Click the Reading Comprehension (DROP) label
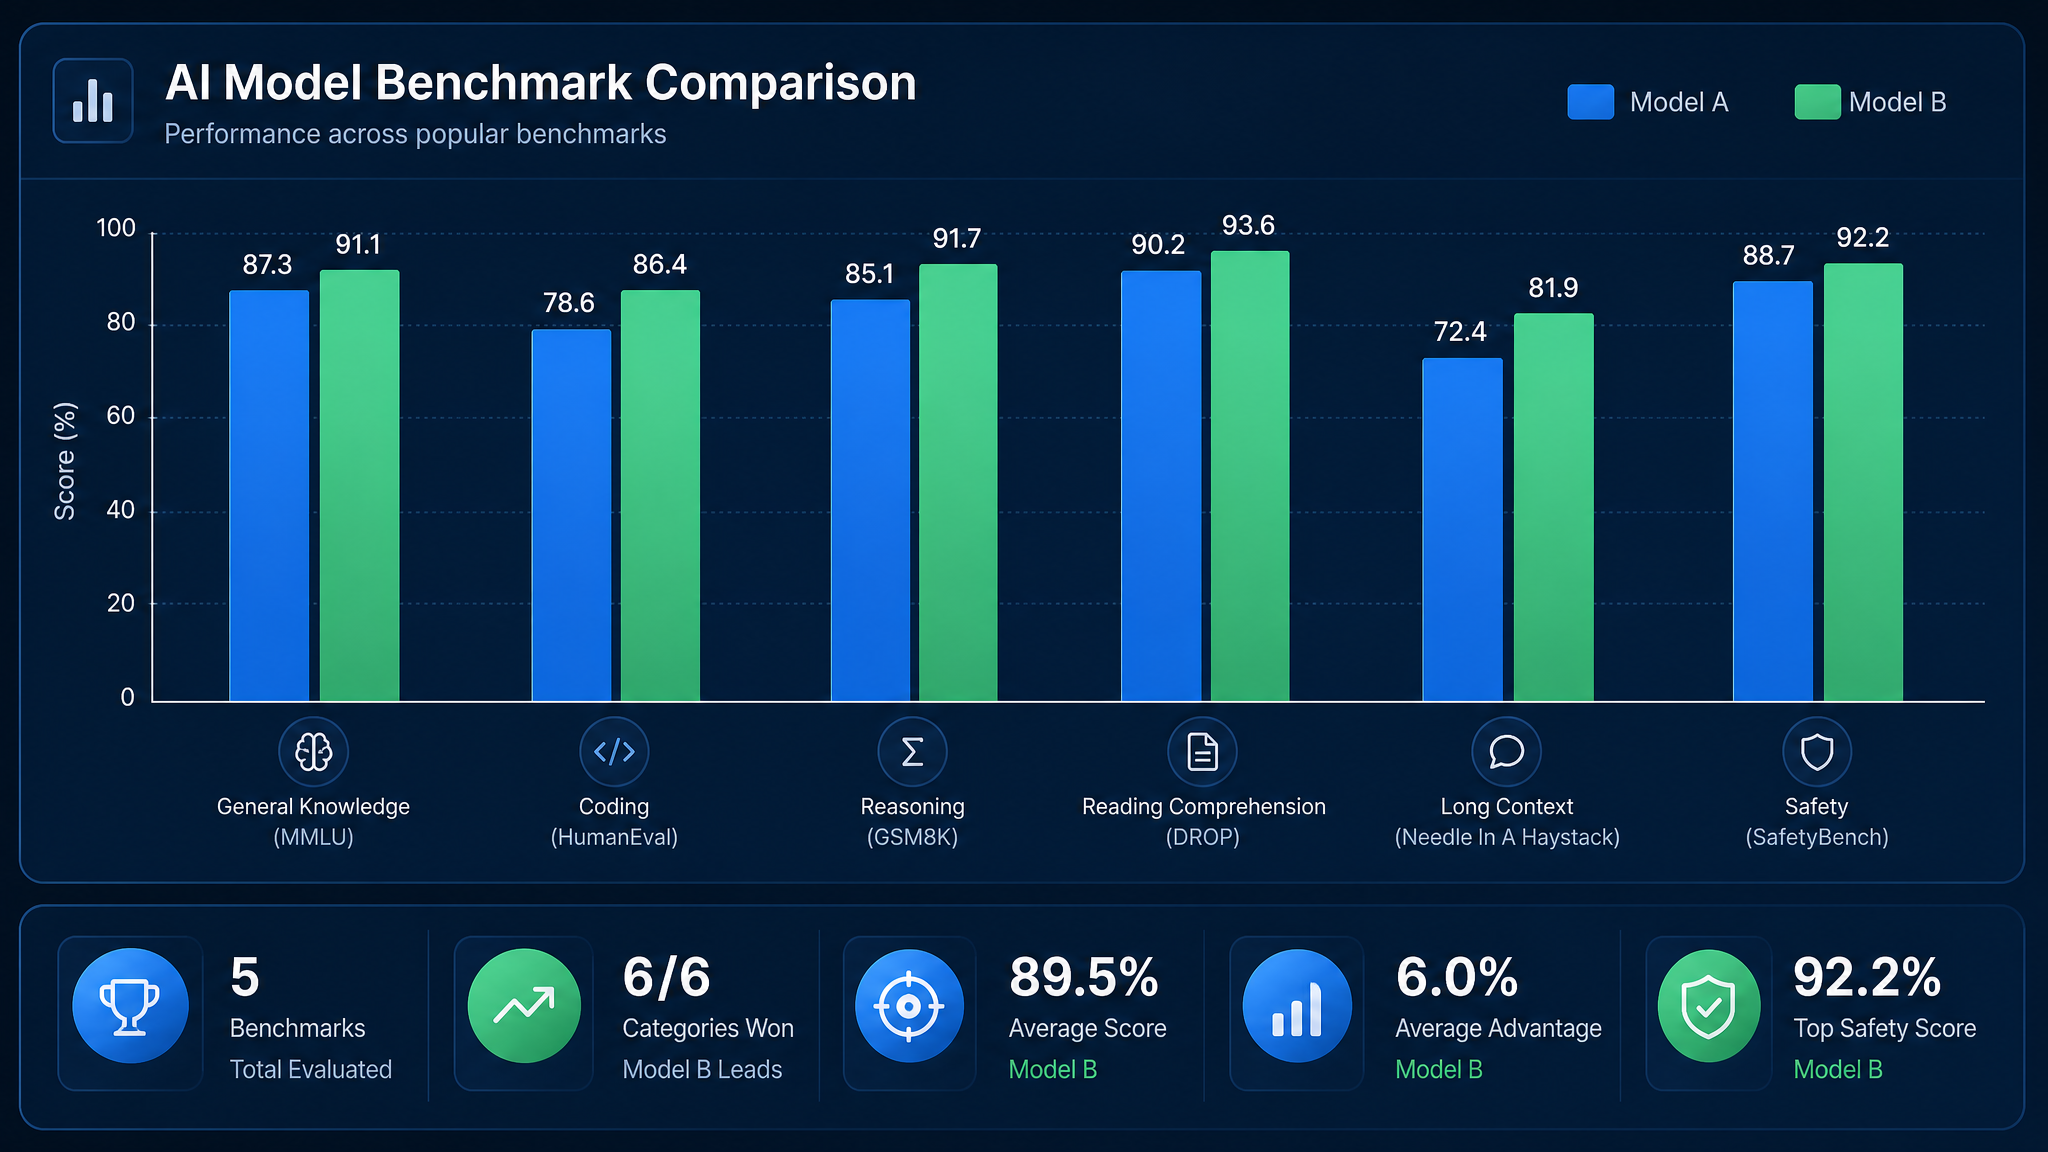This screenshot has height=1152, width=2048. (x=1203, y=822)
